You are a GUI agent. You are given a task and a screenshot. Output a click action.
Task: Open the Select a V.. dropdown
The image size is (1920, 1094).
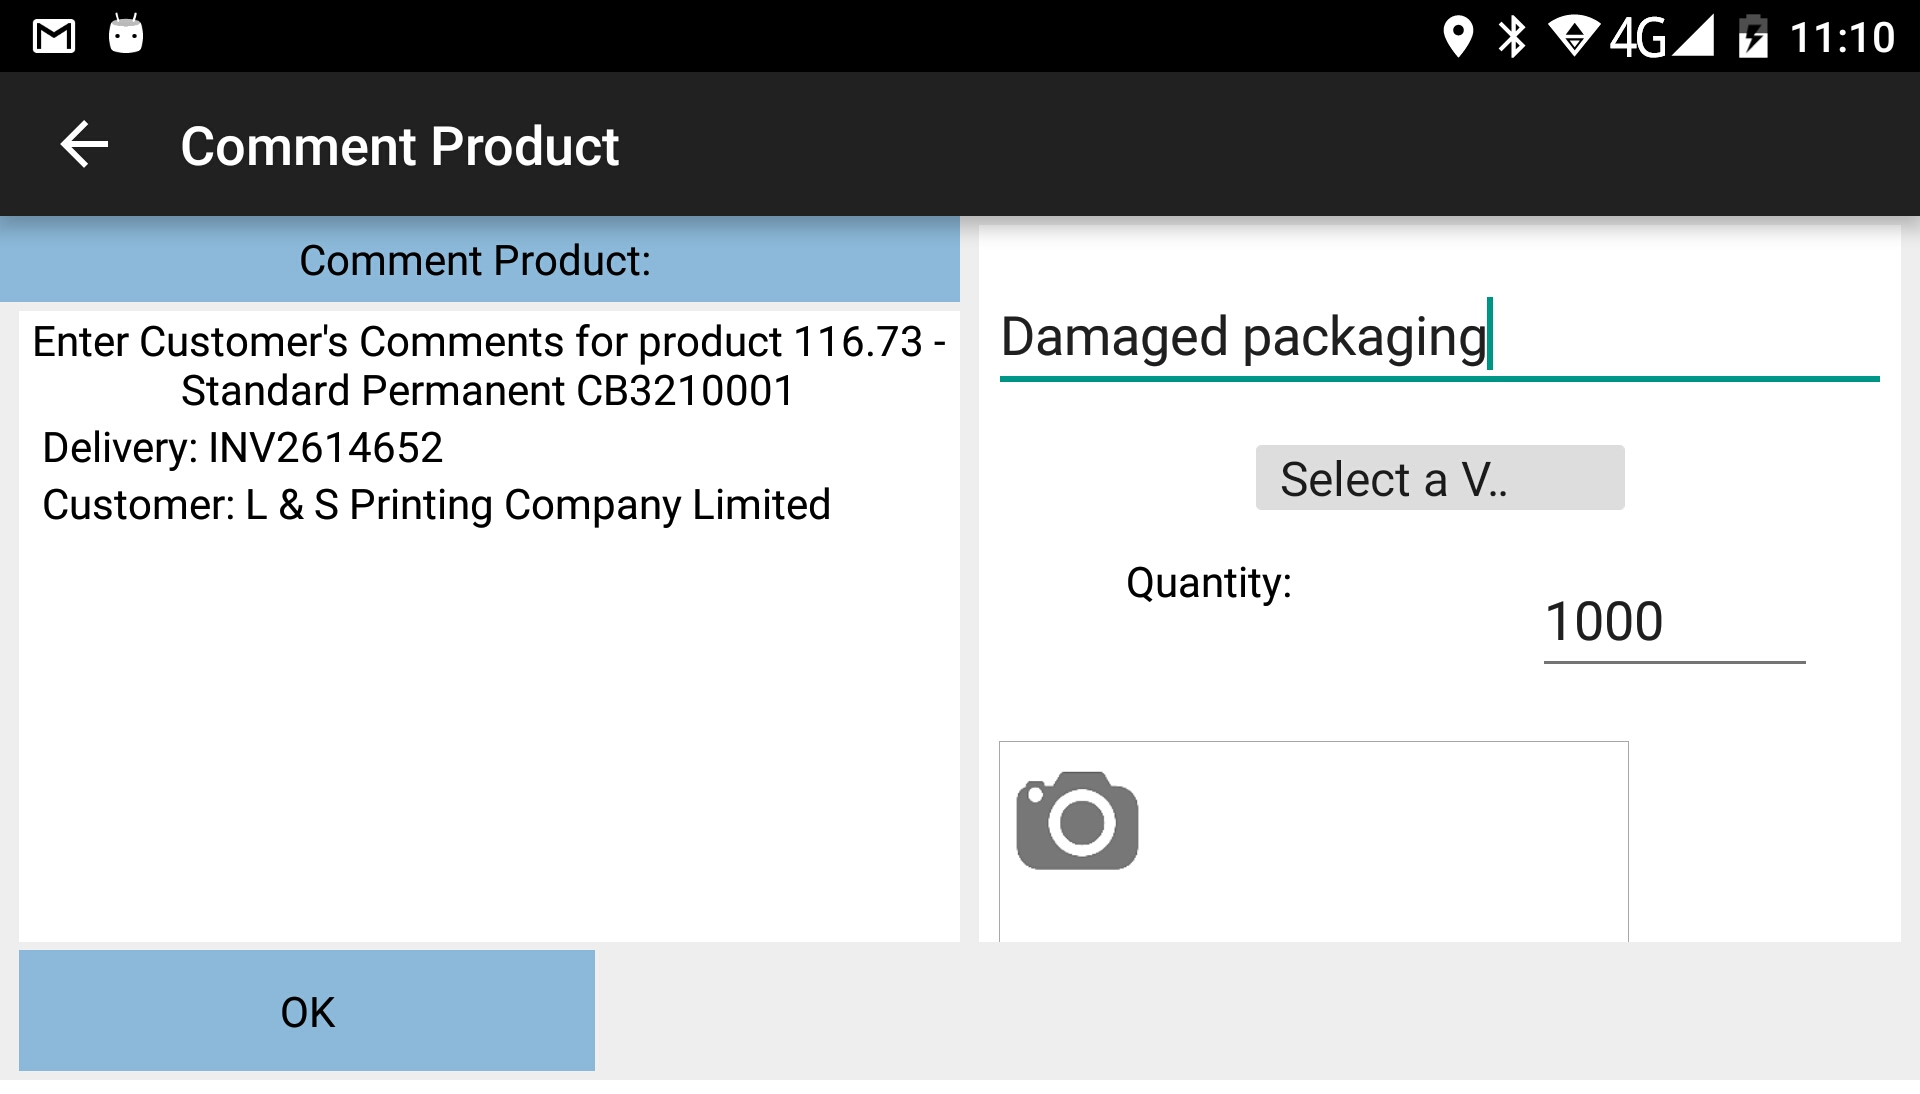[1440, 478]
